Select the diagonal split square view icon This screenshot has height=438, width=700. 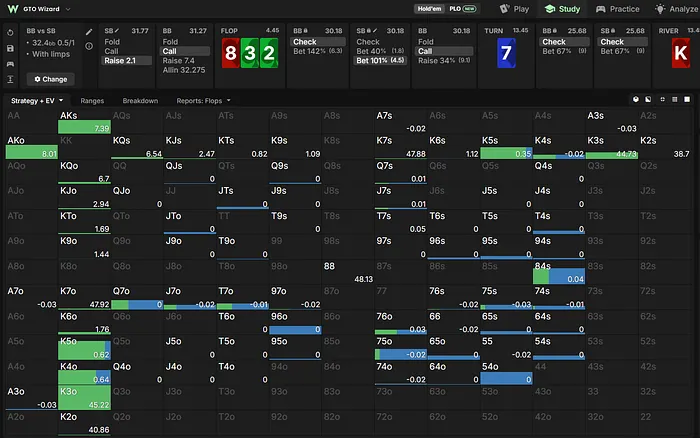point(648,99)
